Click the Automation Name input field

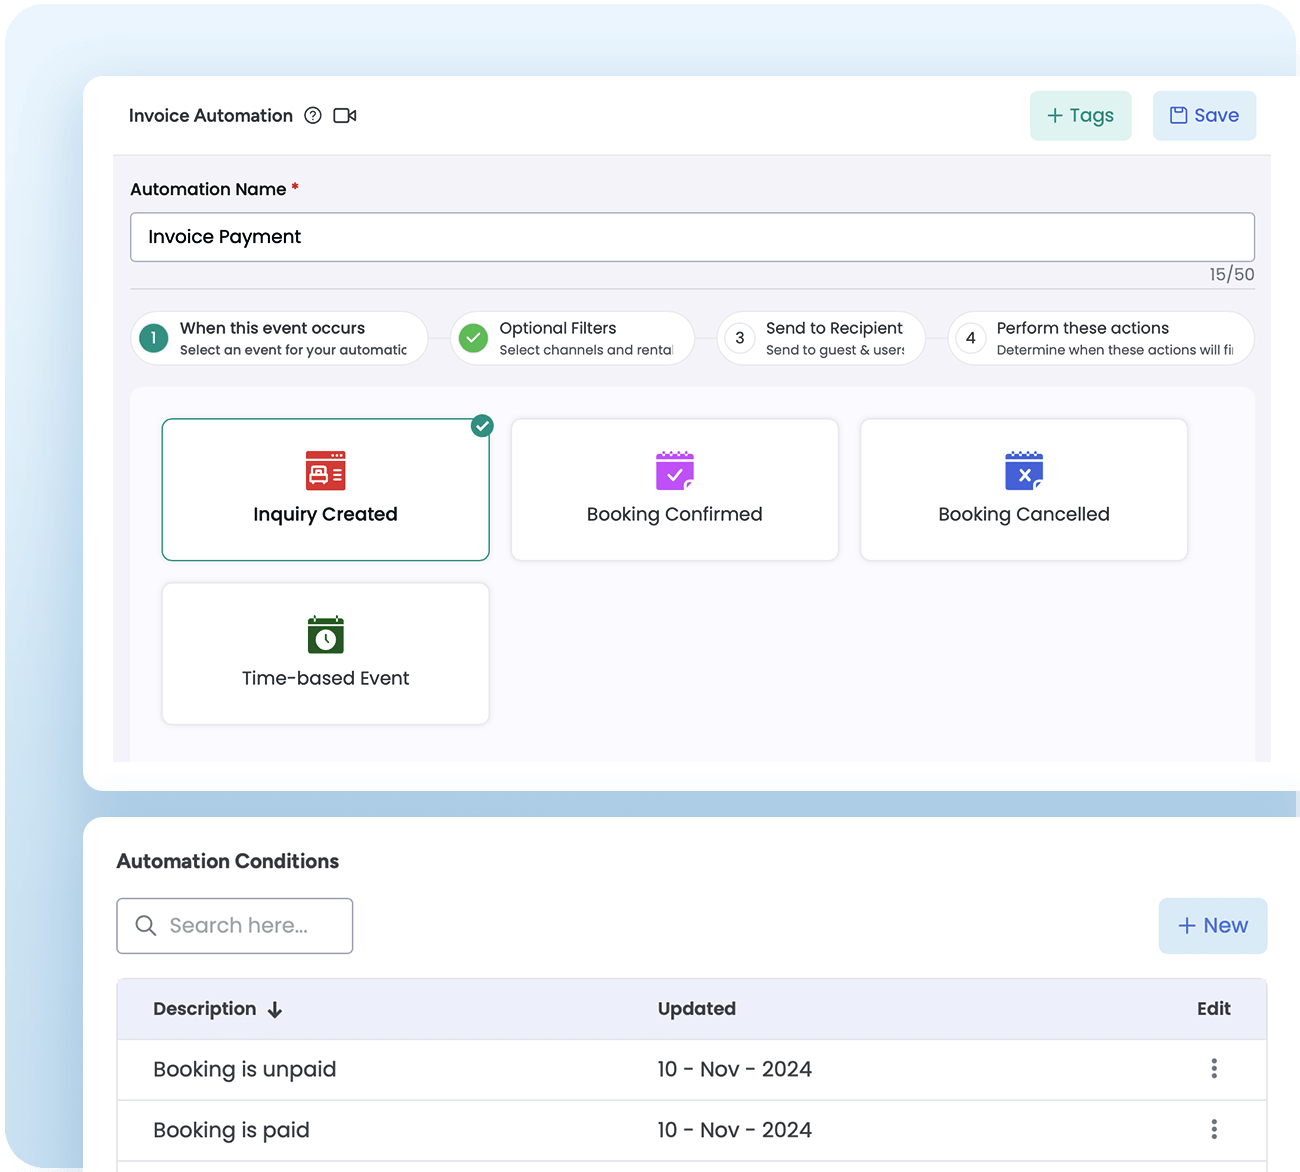point(692,237)
